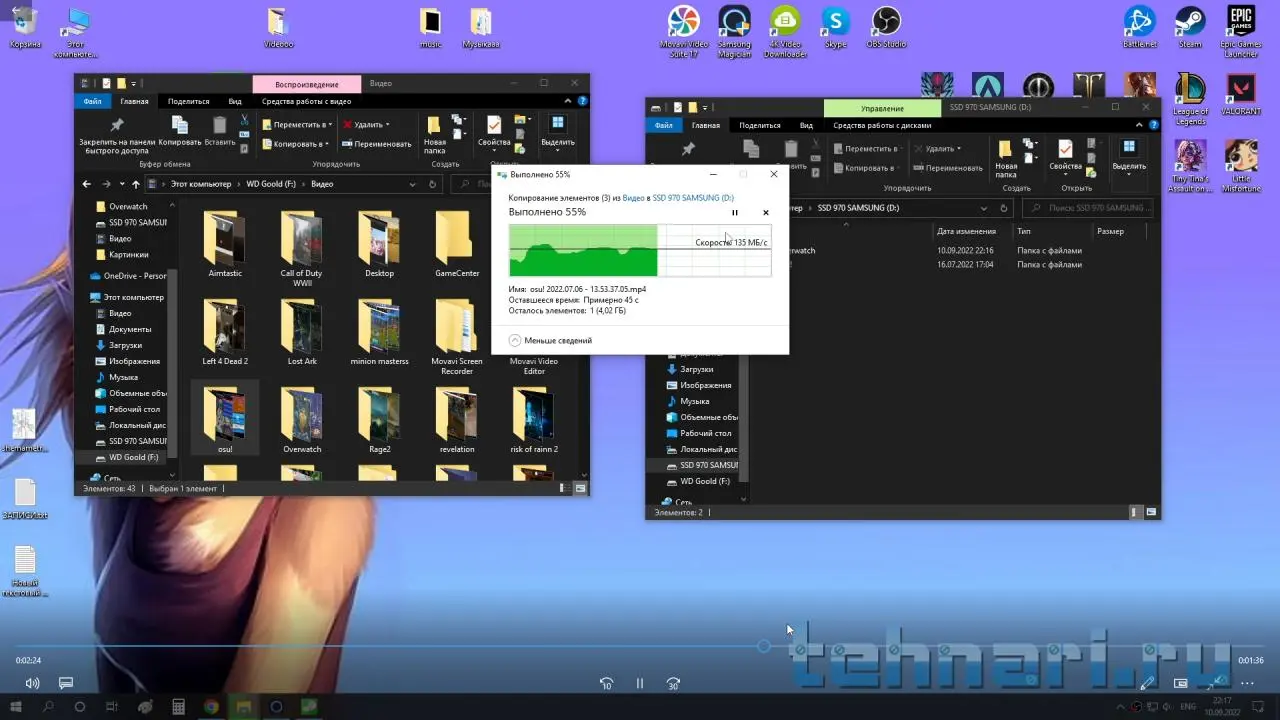Expand address history dropdown in Видео window
This screenshot has height=720, width=1280.
pos(412,184)
